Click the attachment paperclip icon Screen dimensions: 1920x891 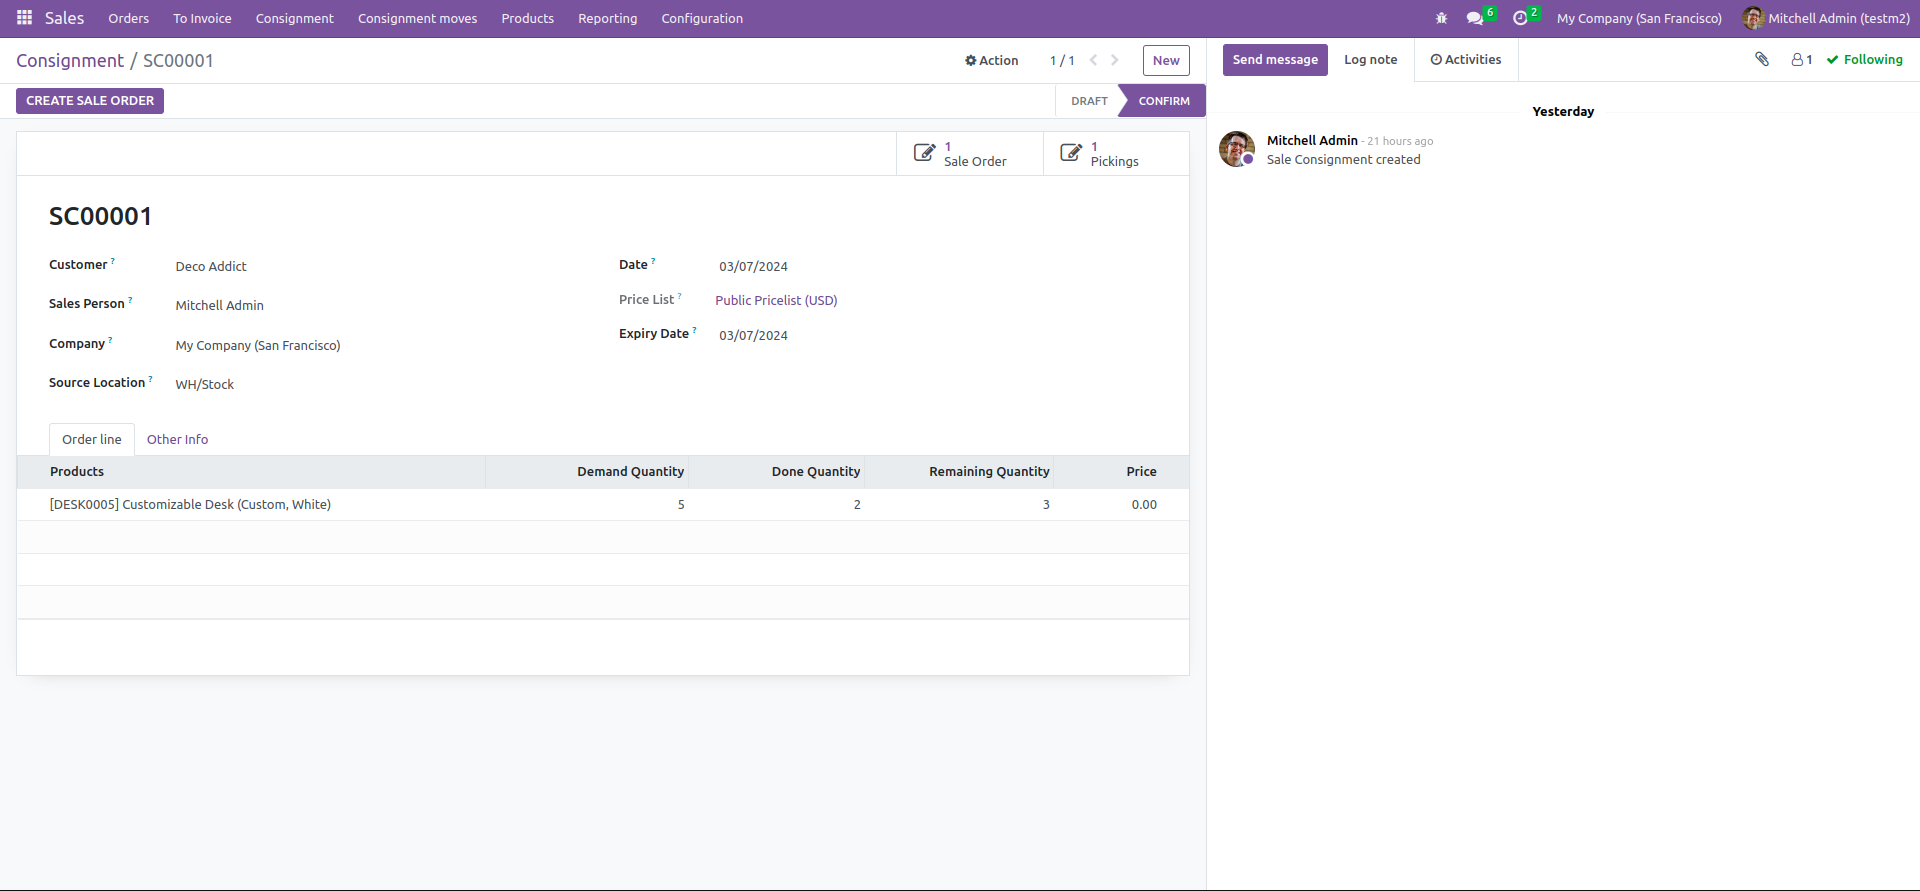(1762, 59)
